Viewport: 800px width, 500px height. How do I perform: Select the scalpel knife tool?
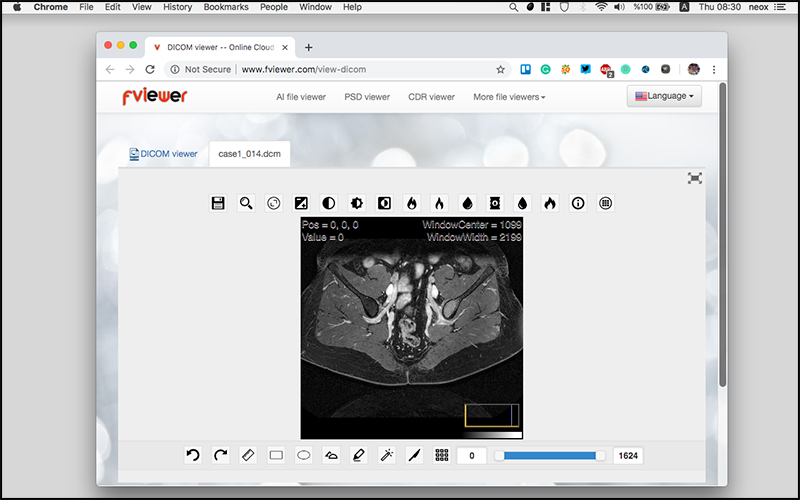(x=414, y=455)
